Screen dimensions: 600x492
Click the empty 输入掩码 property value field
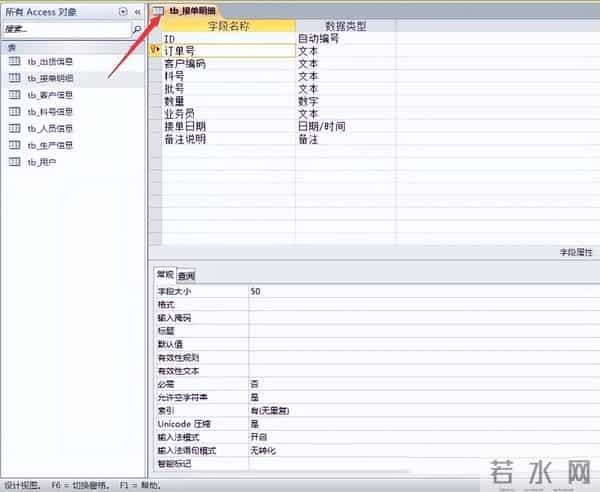pos(424,318)
